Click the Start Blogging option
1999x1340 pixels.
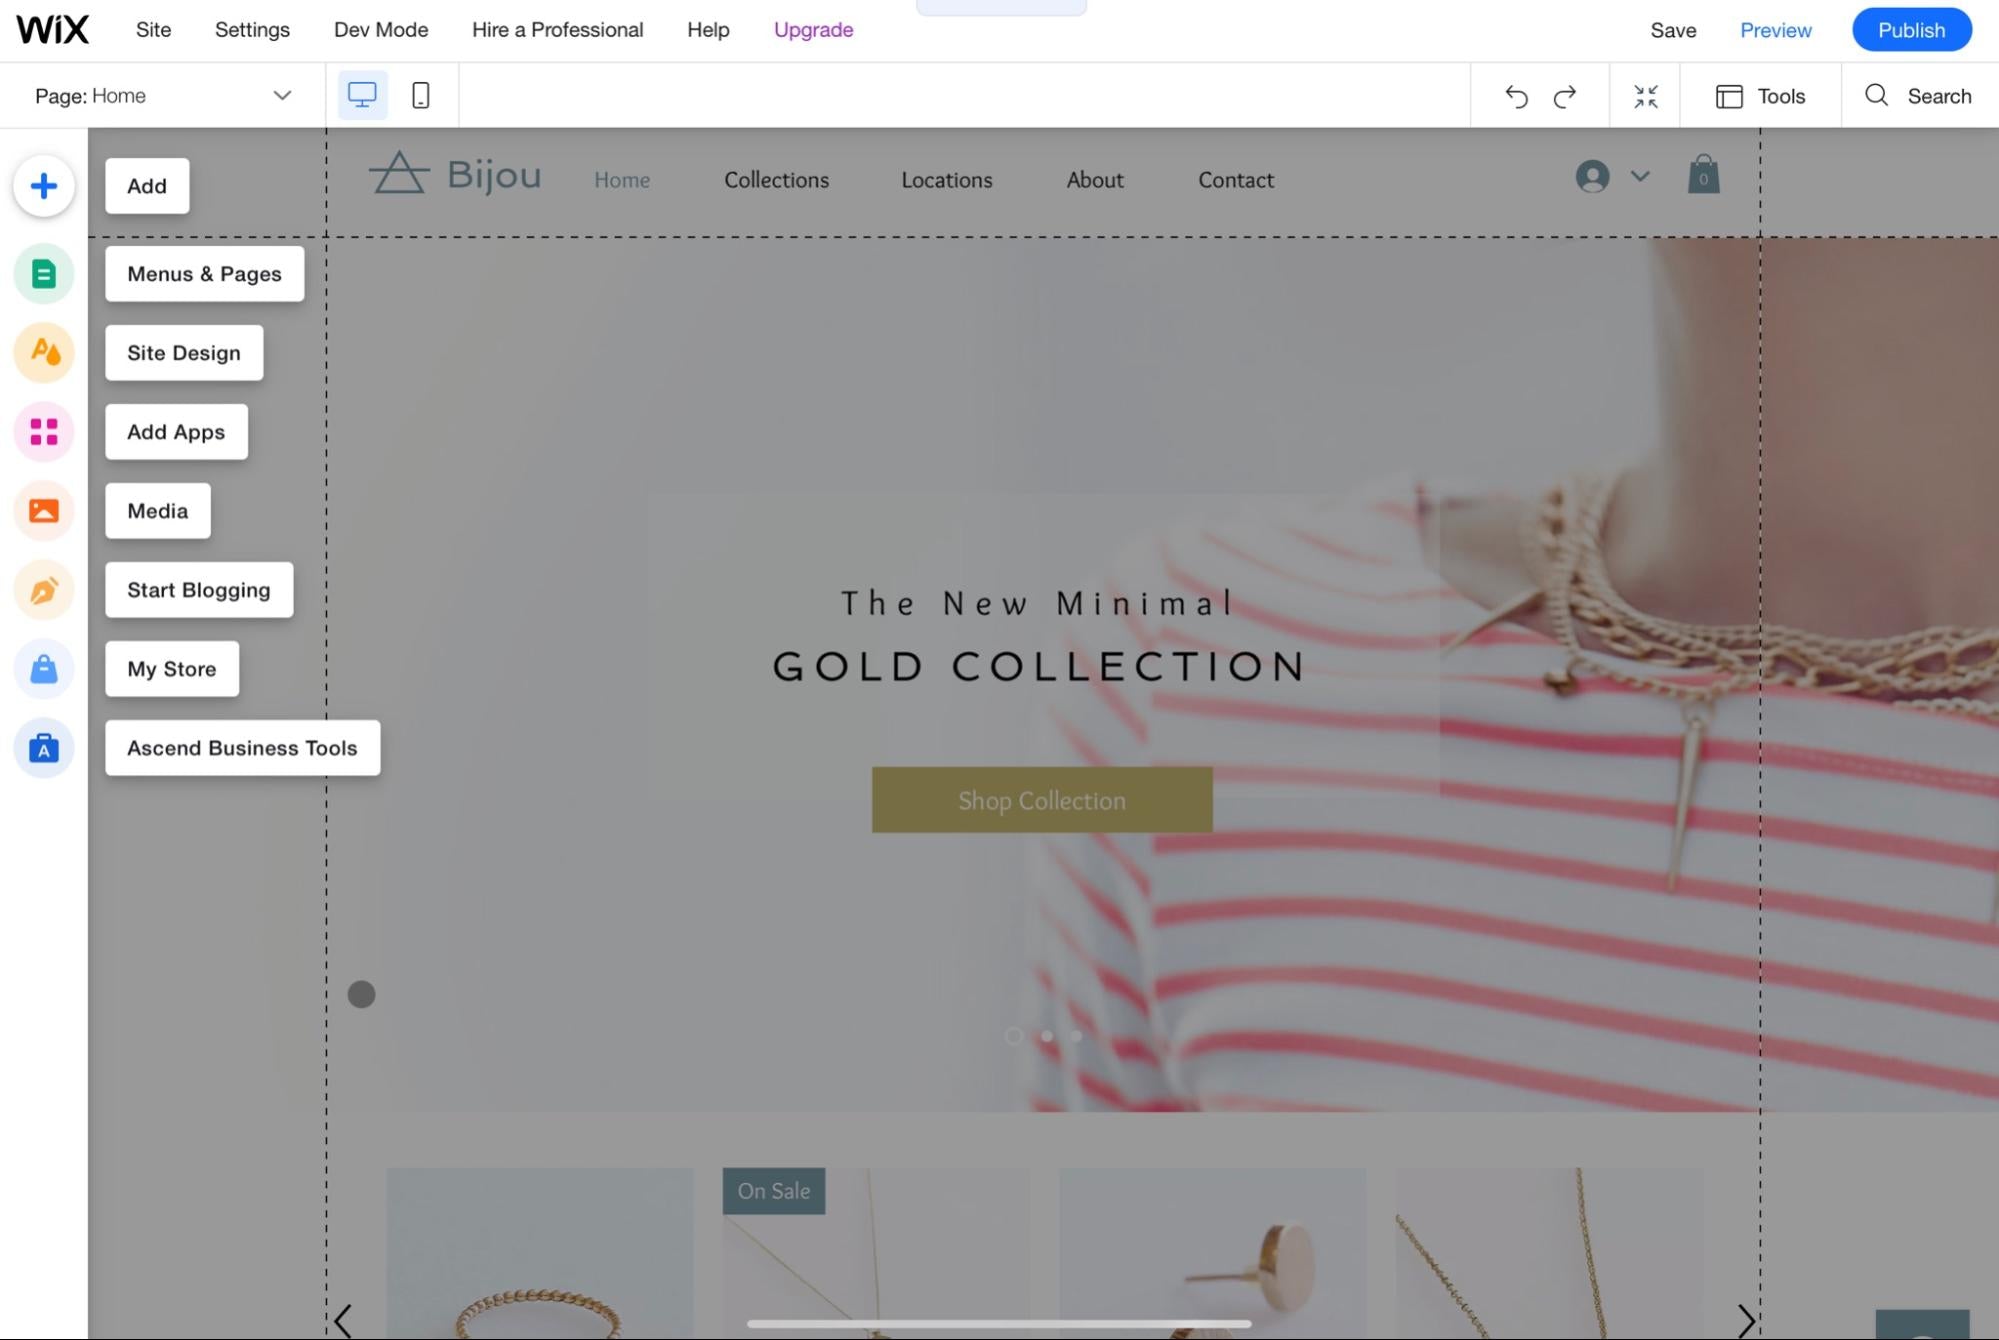tap(199, 589)
